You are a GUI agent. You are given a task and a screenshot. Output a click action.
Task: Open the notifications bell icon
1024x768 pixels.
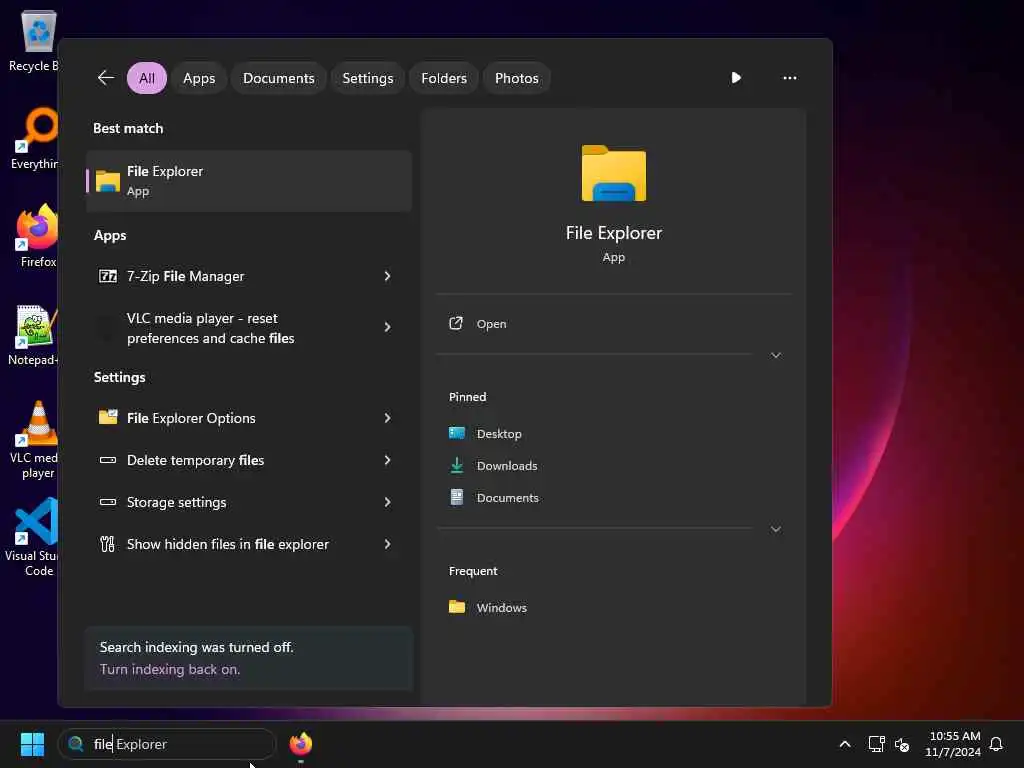tap(996, 744)
